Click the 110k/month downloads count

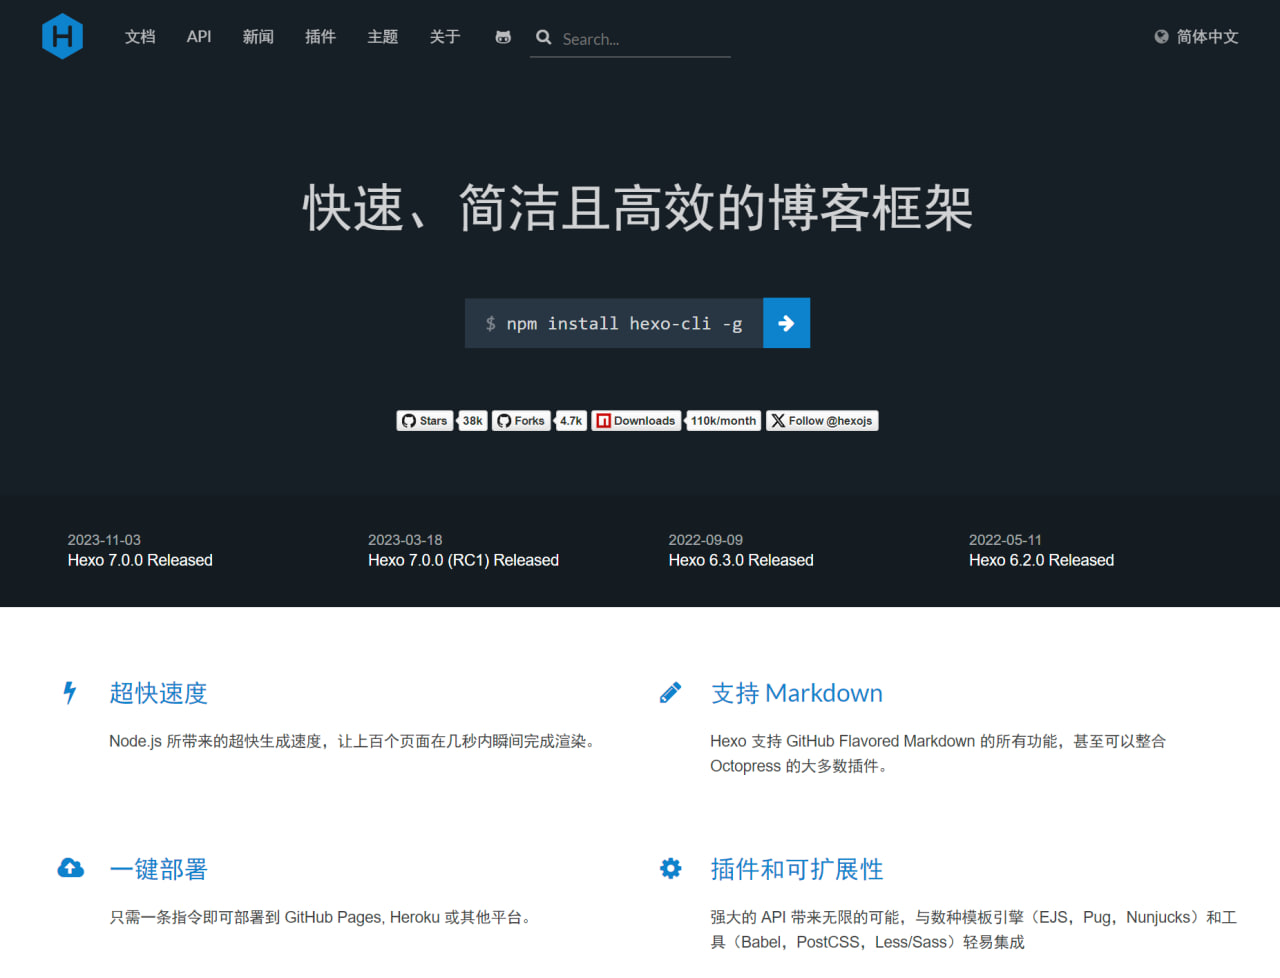pyautogui.click(x=723, y=421)
